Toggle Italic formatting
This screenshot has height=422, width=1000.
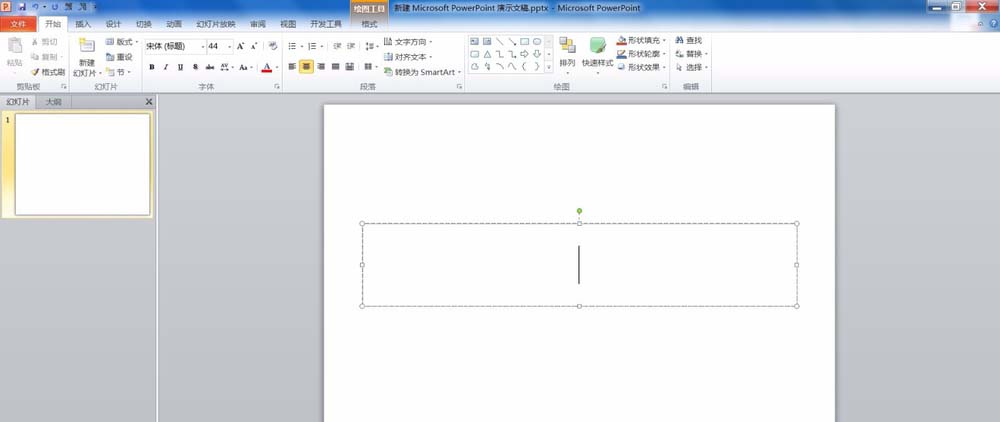[166, 67]
